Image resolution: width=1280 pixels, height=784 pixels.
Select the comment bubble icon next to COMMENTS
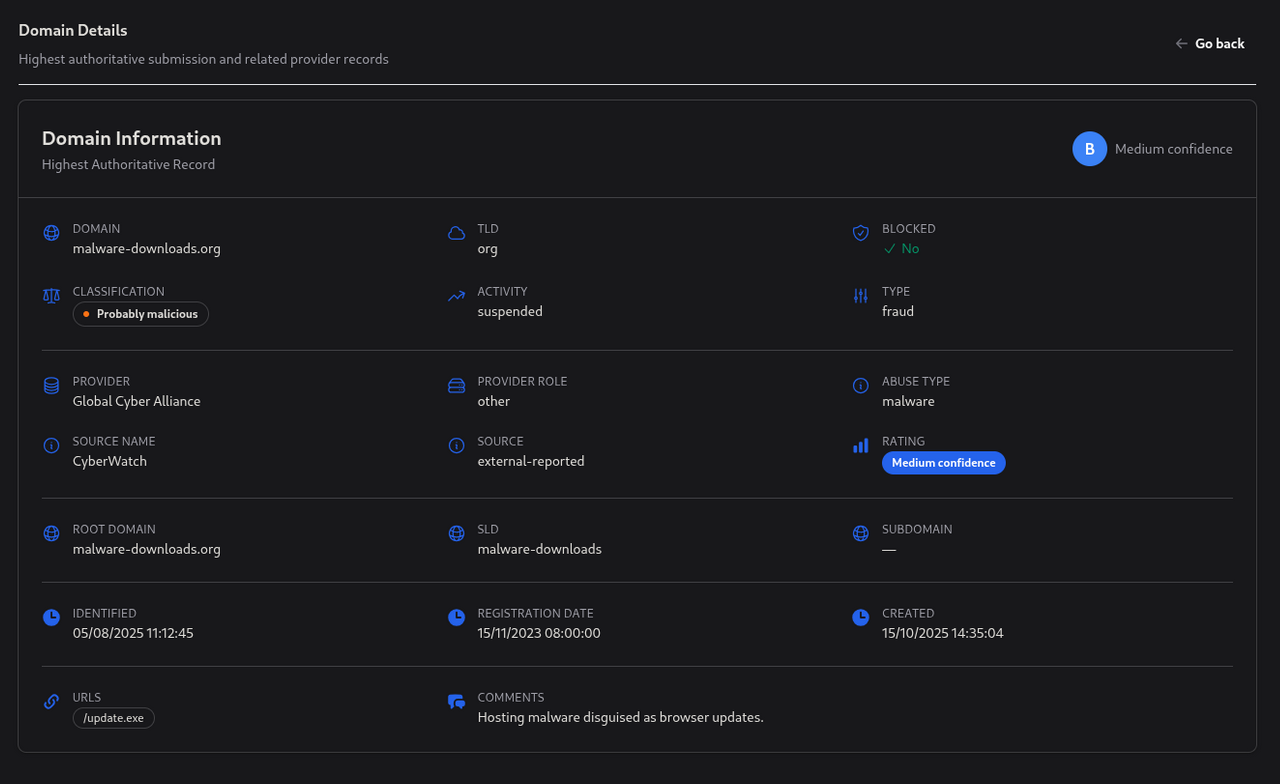456,701
